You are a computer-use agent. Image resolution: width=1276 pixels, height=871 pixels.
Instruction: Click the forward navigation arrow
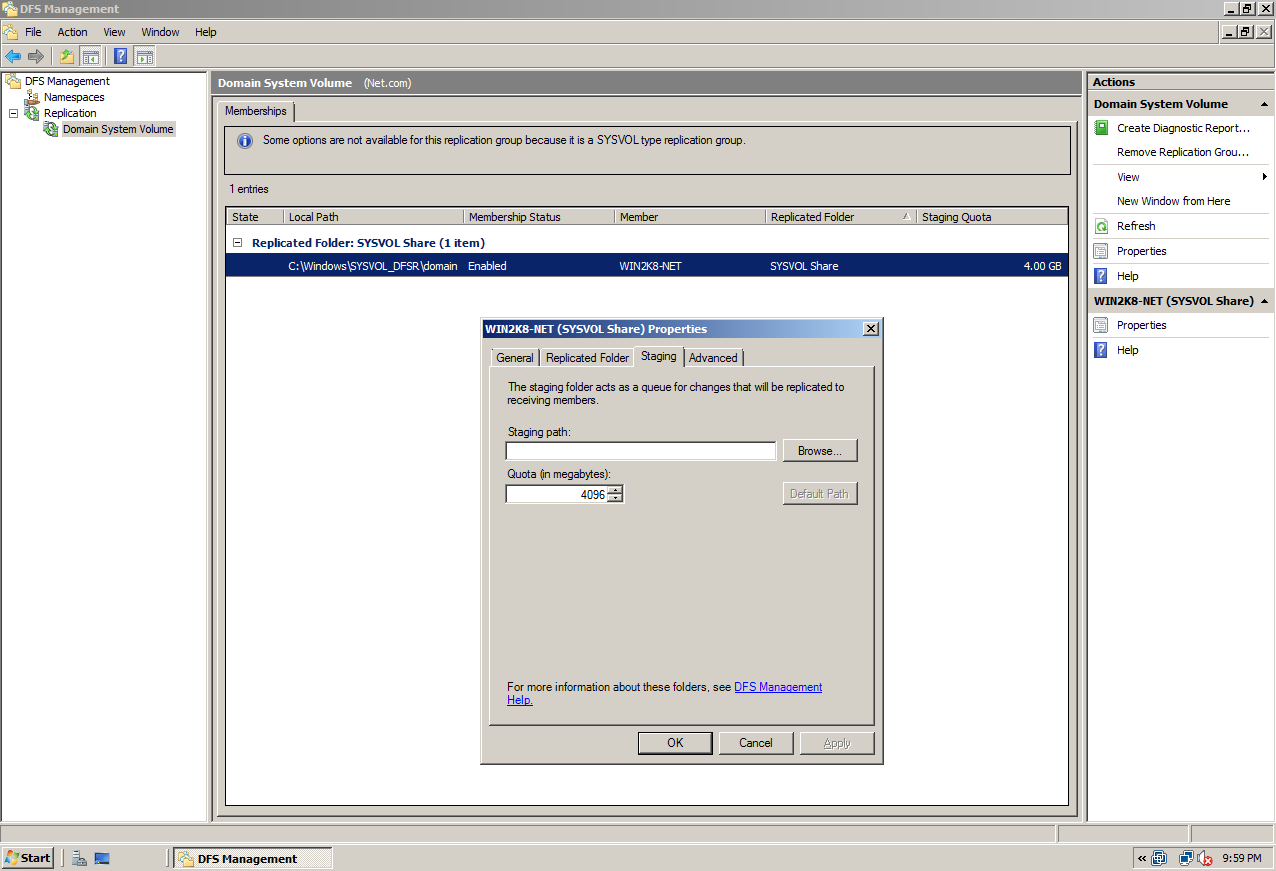click(x=36, y=56)
